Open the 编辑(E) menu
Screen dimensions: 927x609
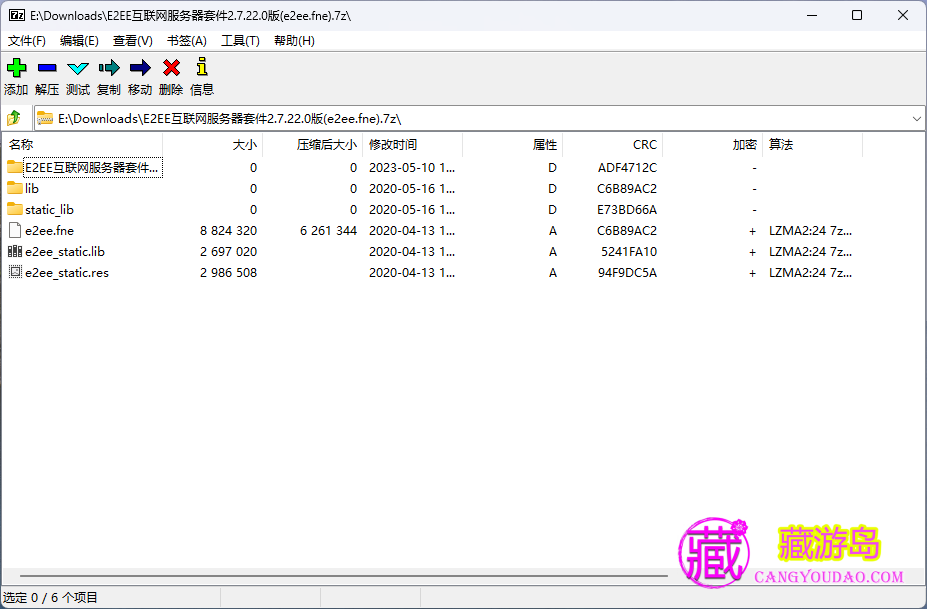(79, 41)
